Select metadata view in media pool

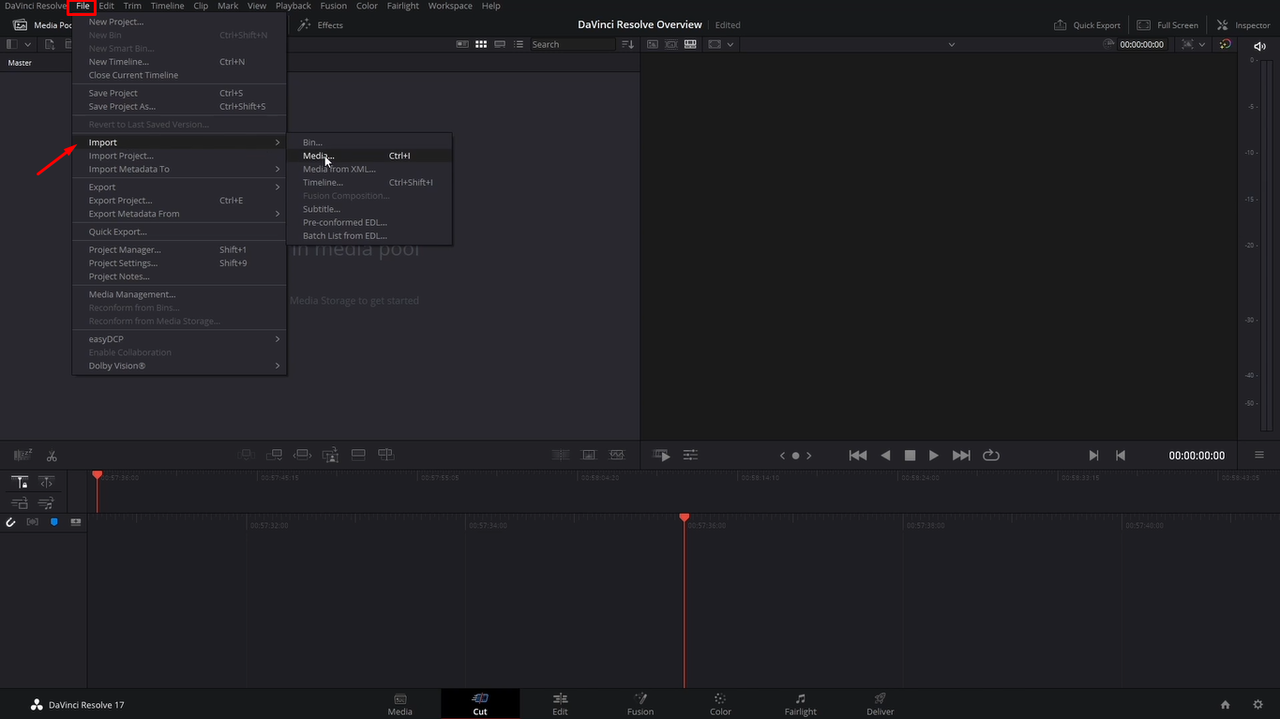click(x=462, y=44)
